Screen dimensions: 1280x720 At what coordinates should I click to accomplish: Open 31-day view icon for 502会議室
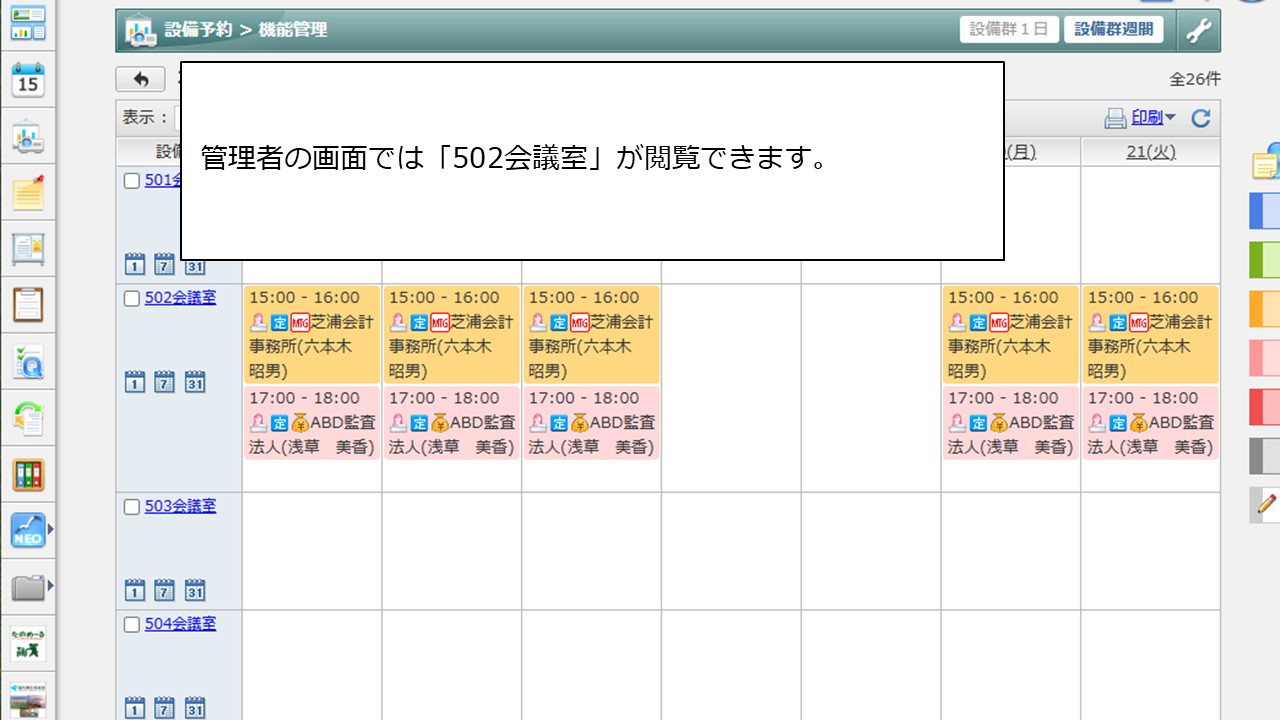pos(195,382)
